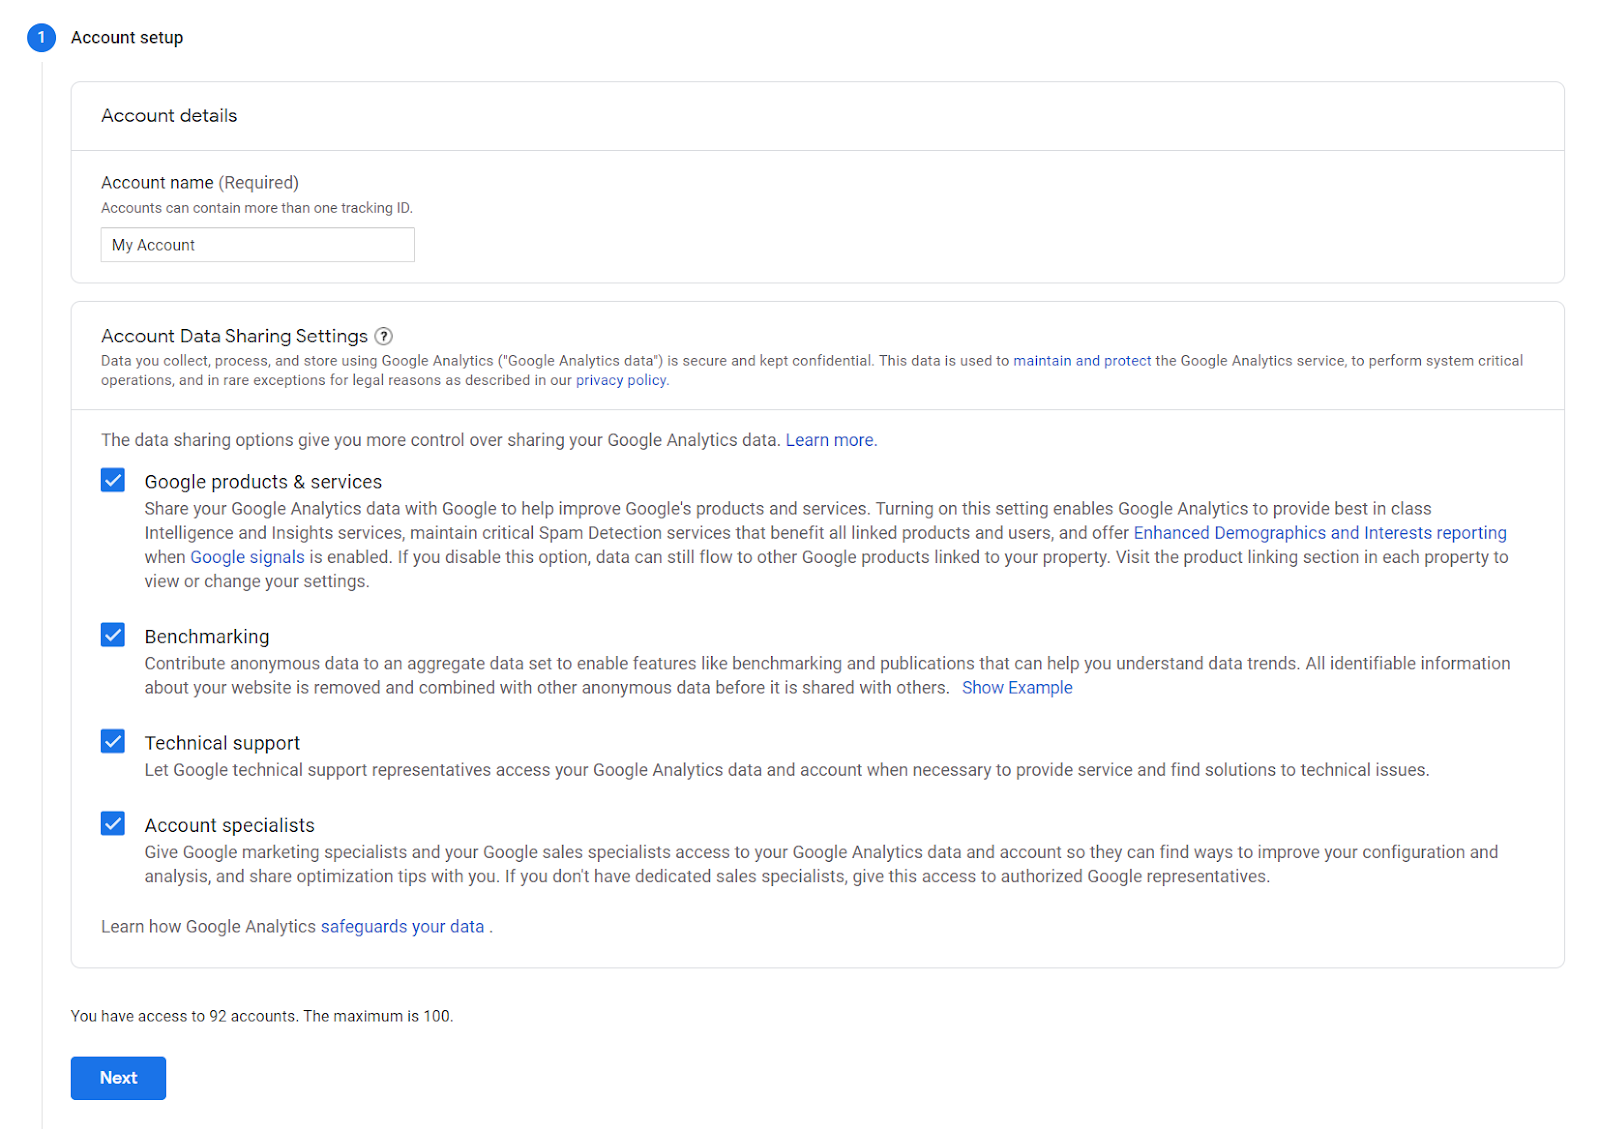Click the Account name input field

coord(258,245)
